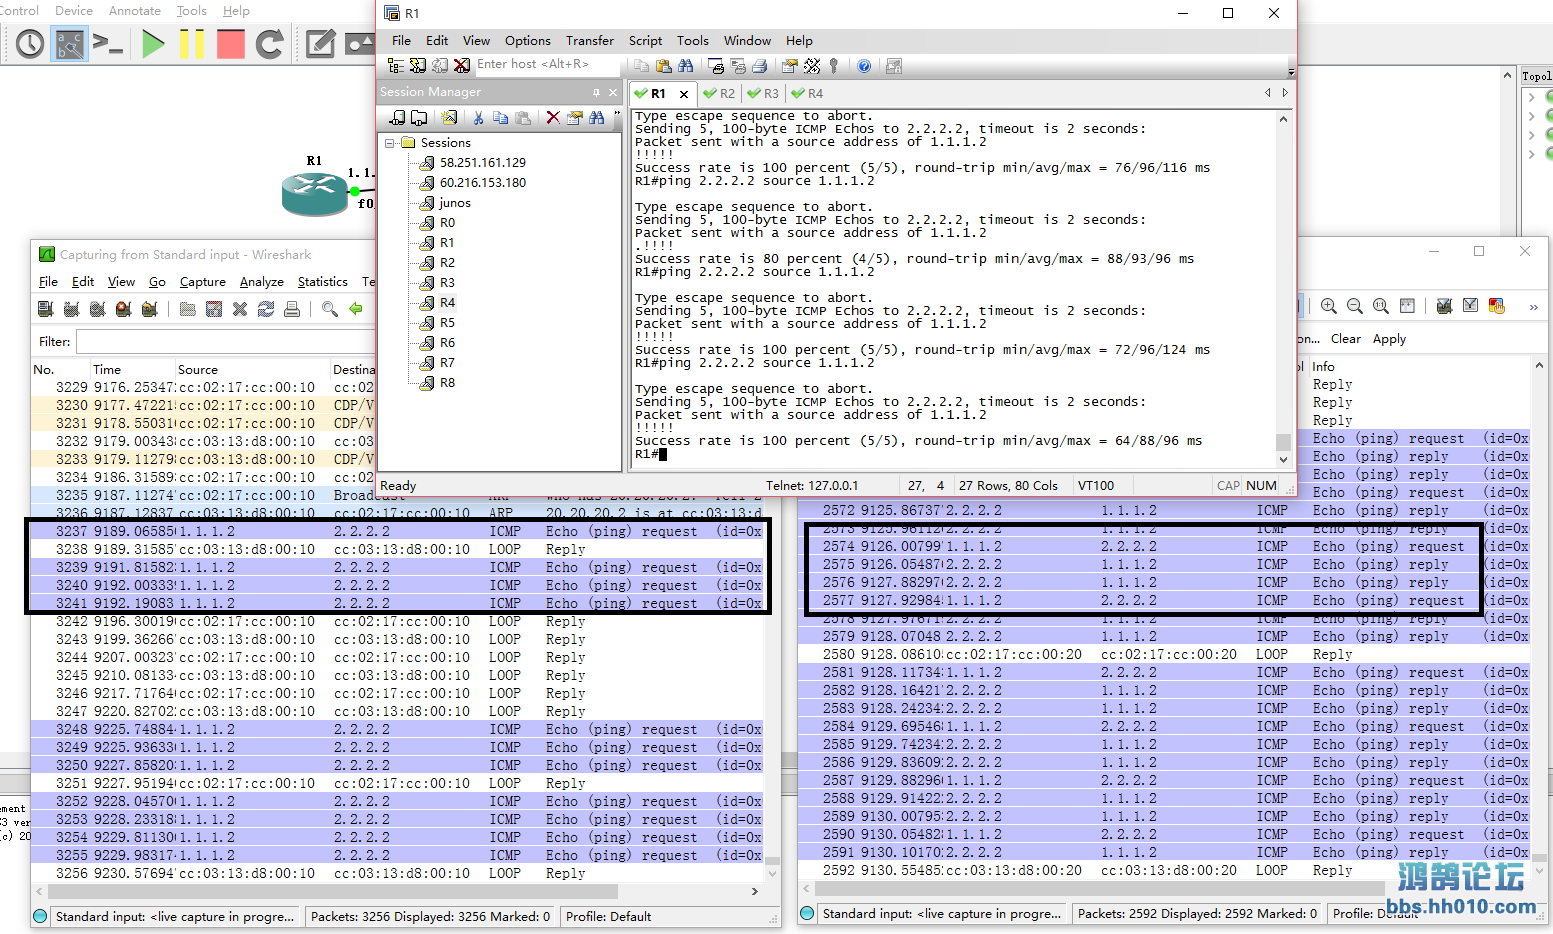Close the Session Manager panel

(x=614, y=92)
